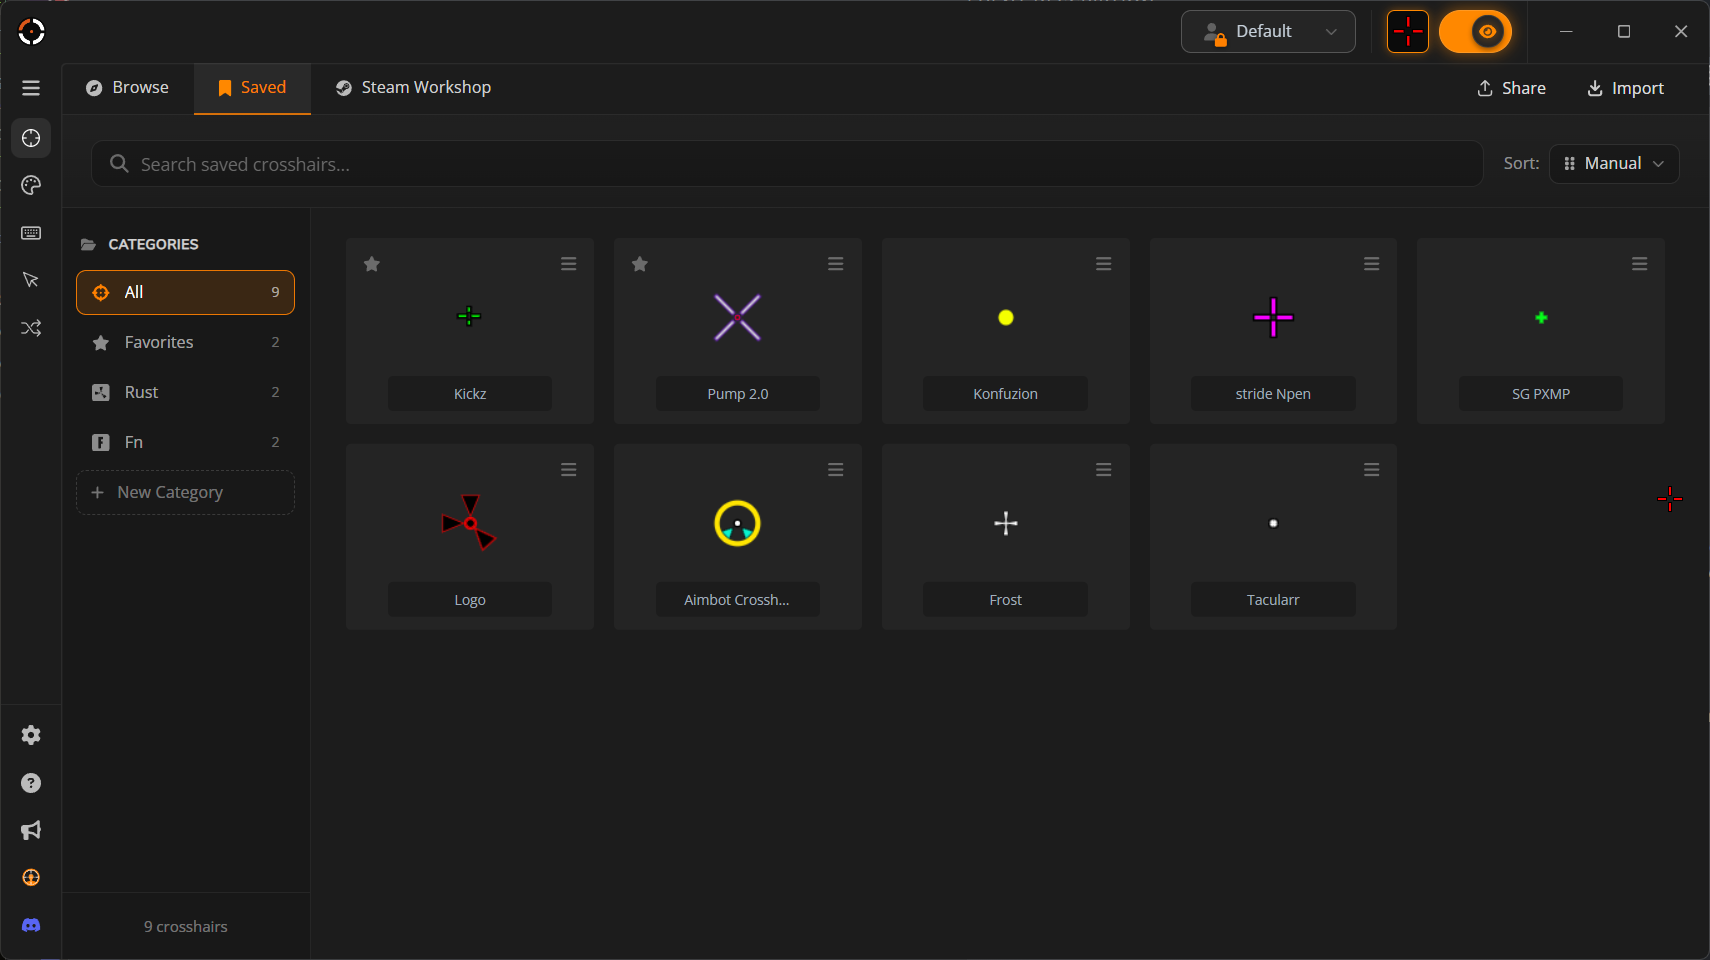Open the palette designer icon in sidebar

(31, 185)
